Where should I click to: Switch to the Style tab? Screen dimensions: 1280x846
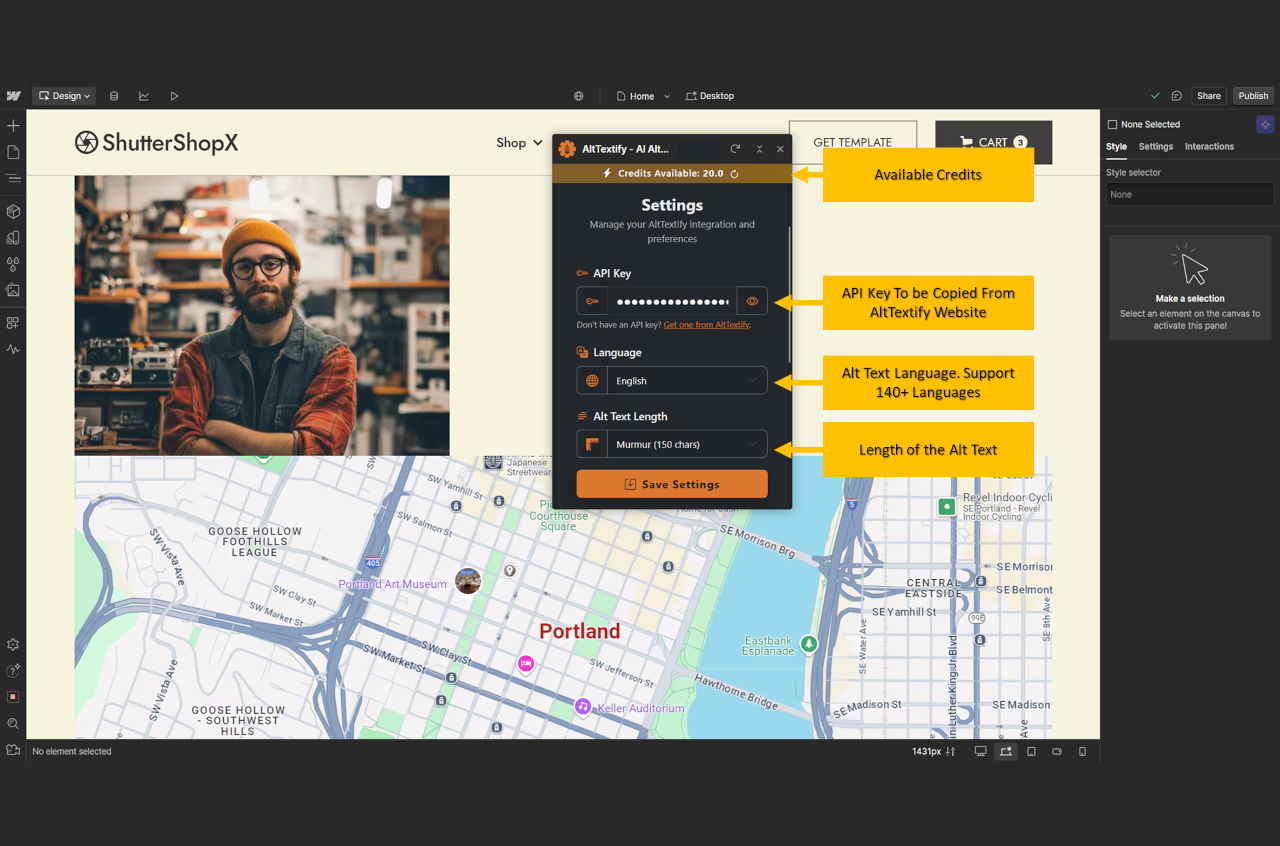[1116, 147]
